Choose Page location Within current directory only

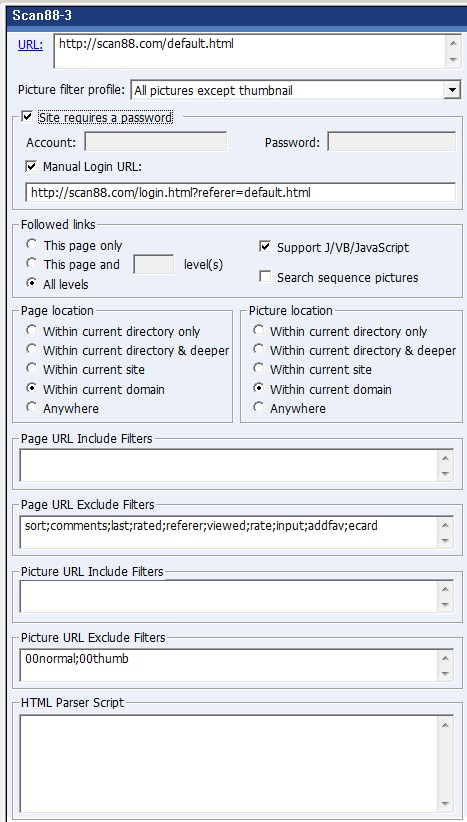point(32,331)
